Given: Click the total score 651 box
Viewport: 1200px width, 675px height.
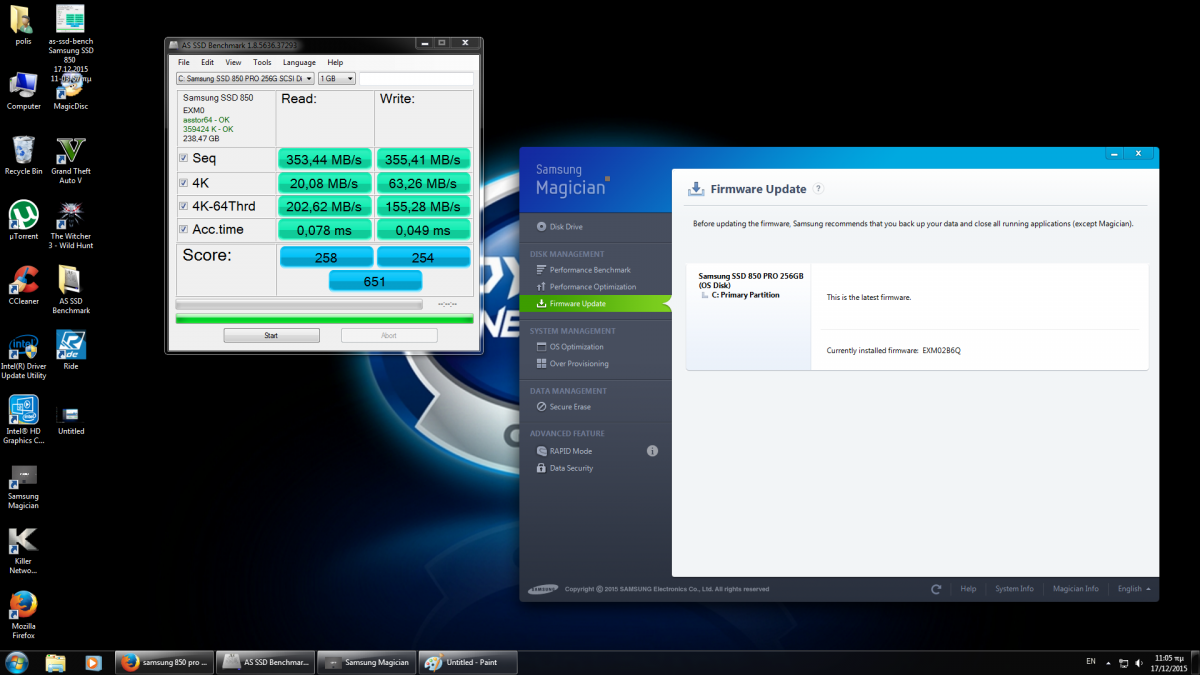Looking at the screenshot, I should (x=375, y=282).
